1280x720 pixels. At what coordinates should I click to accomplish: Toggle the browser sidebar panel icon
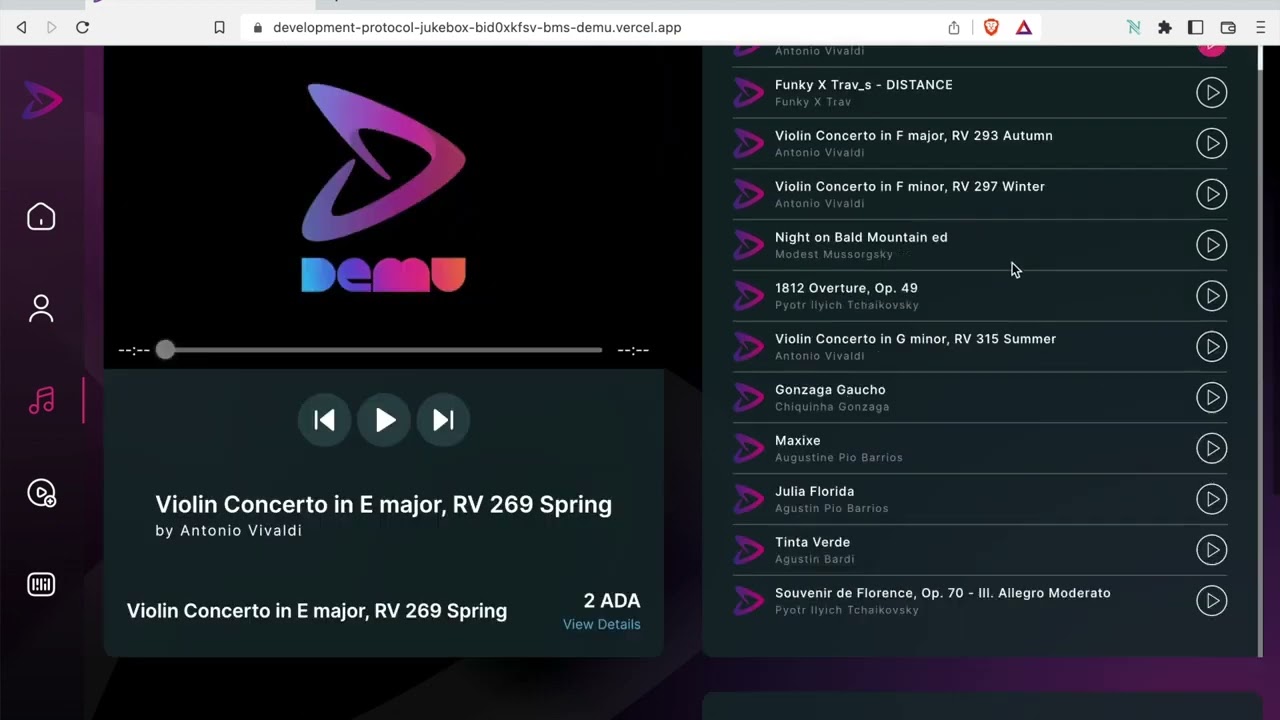(x=1195, y=28)
